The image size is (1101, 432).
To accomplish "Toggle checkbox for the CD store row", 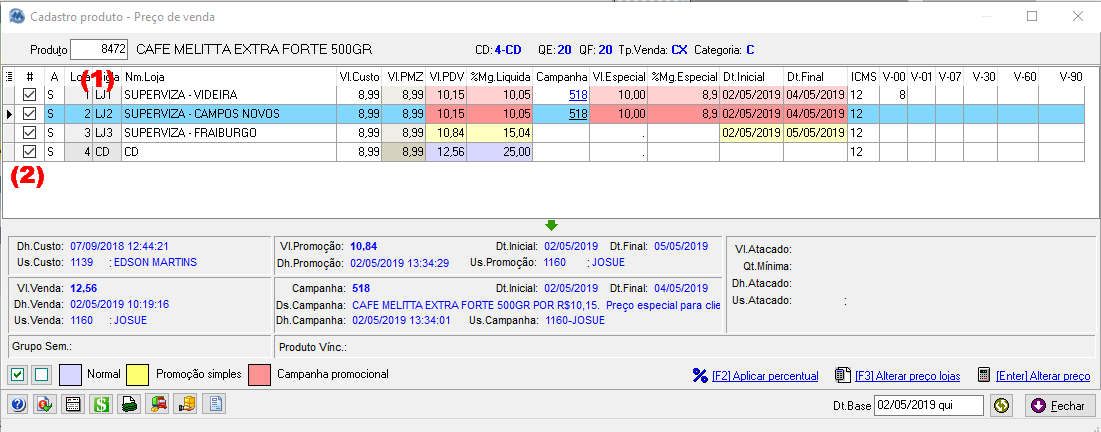I will click(29, 151).
